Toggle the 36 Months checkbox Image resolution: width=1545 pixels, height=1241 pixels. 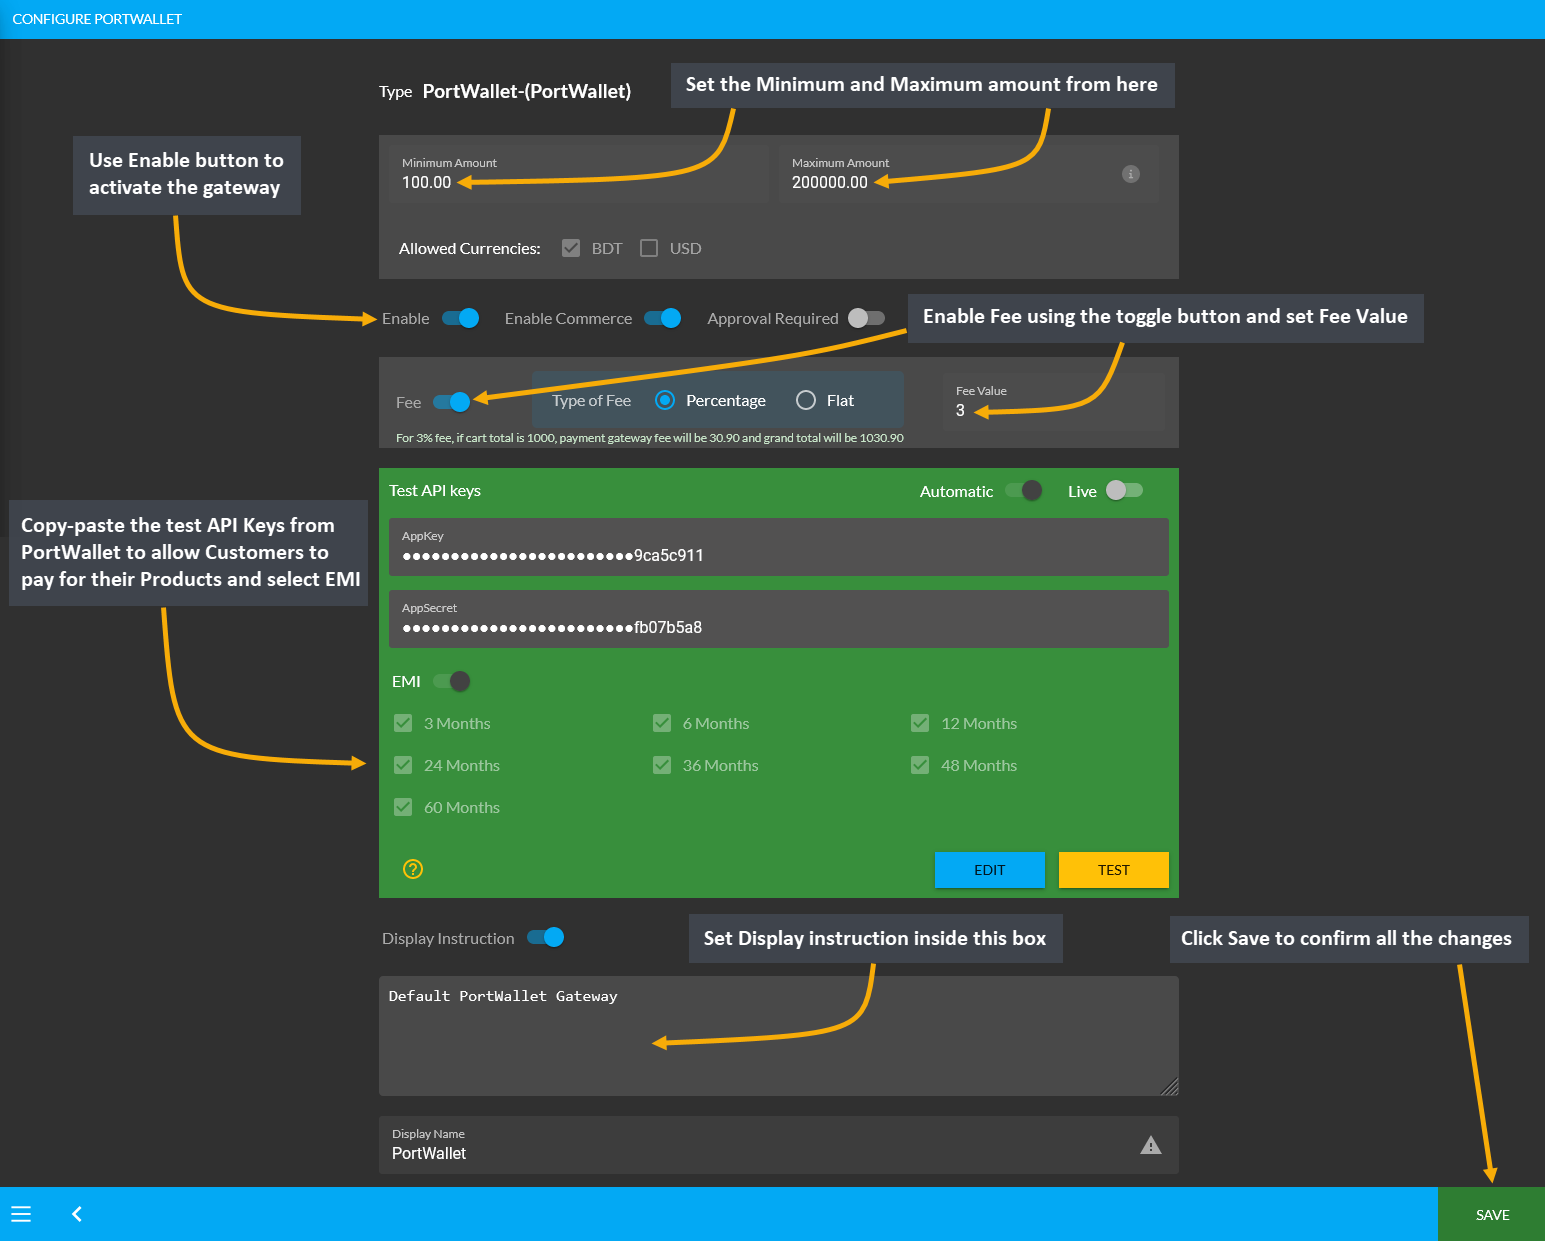[662, 765]
